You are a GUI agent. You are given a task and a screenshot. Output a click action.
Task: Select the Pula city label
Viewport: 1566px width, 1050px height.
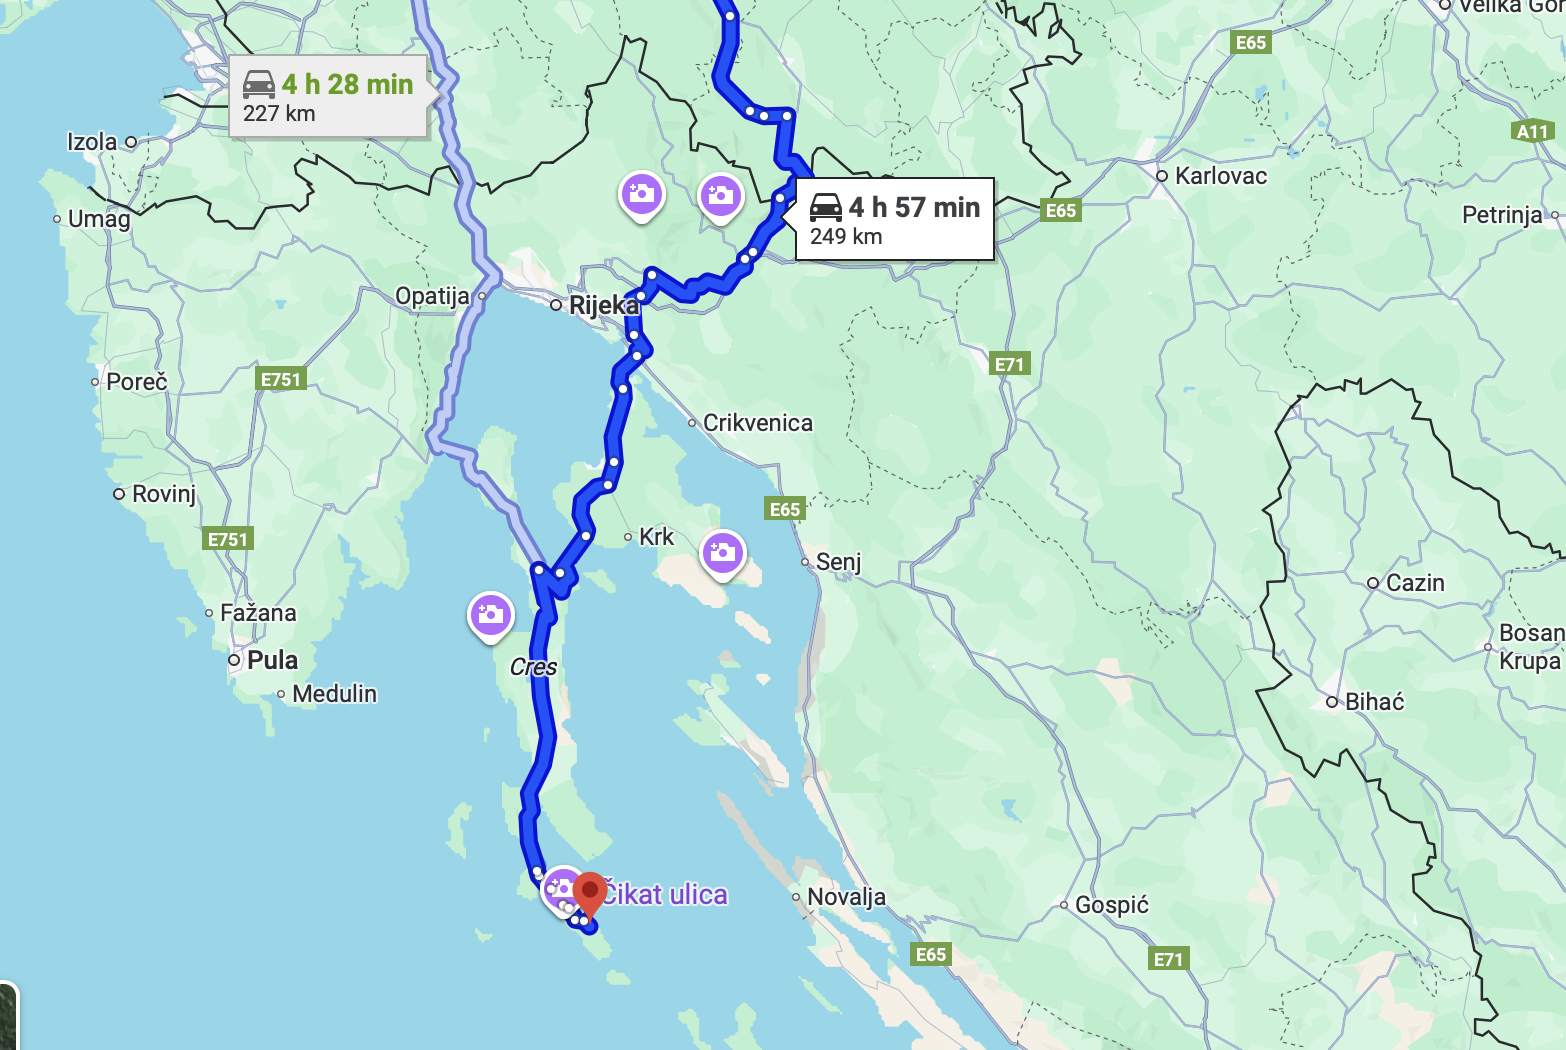[272, 660]
